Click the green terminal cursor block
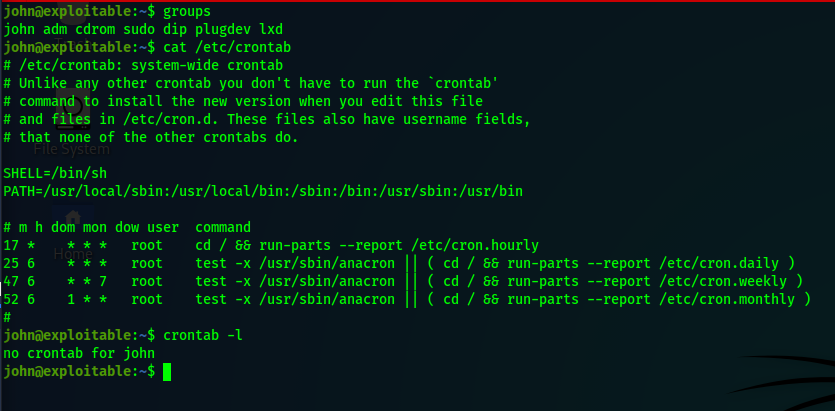835x411 pixels. pos(168,371)
